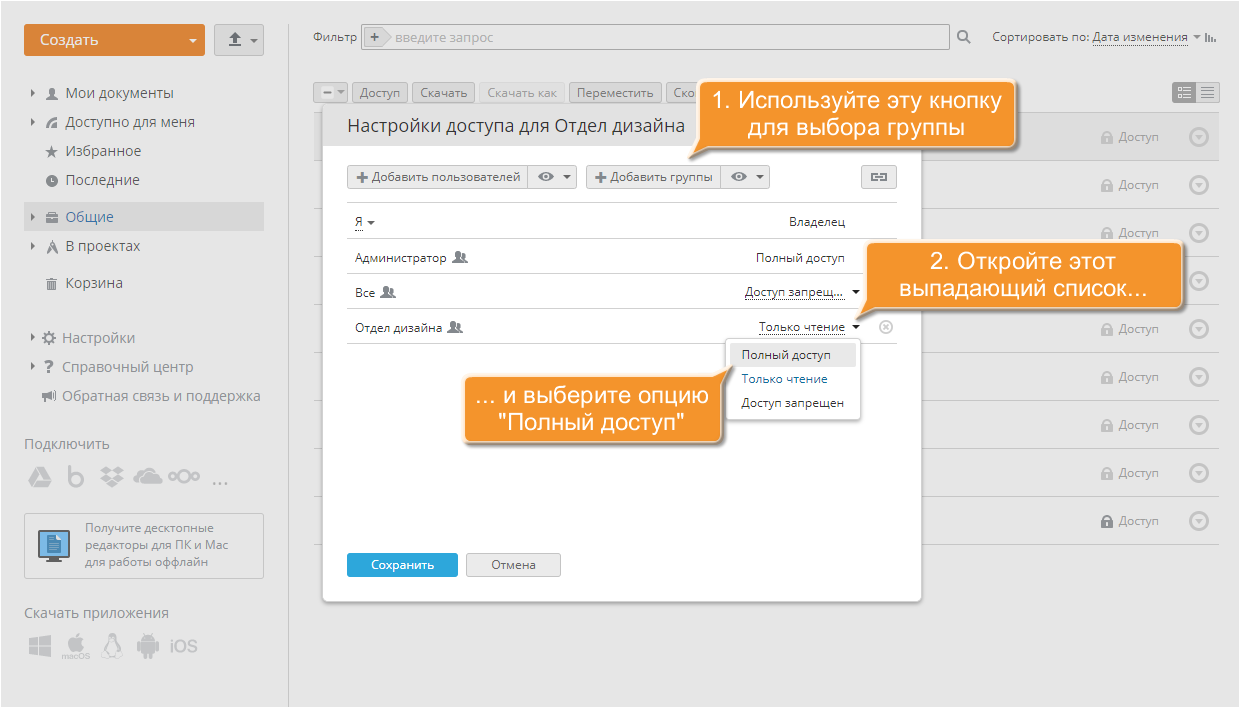Open Мои документы folder
This screenshot has height=708, width=1240.
(x=119, y=93)
